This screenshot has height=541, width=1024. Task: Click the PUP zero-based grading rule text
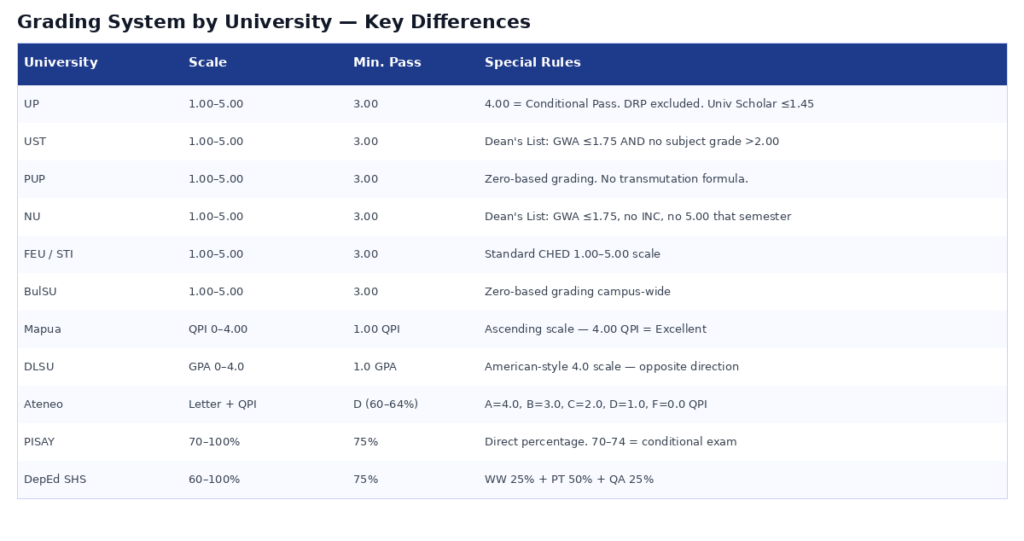[x=616, y=179]
